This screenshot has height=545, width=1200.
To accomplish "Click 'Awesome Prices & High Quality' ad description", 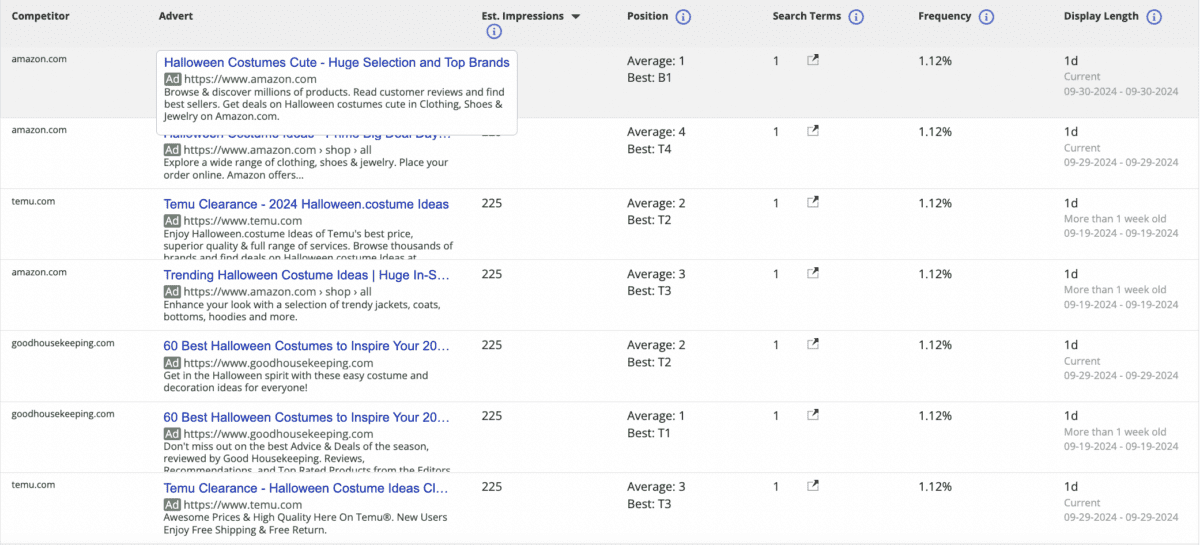I will [x=305, y=524].
